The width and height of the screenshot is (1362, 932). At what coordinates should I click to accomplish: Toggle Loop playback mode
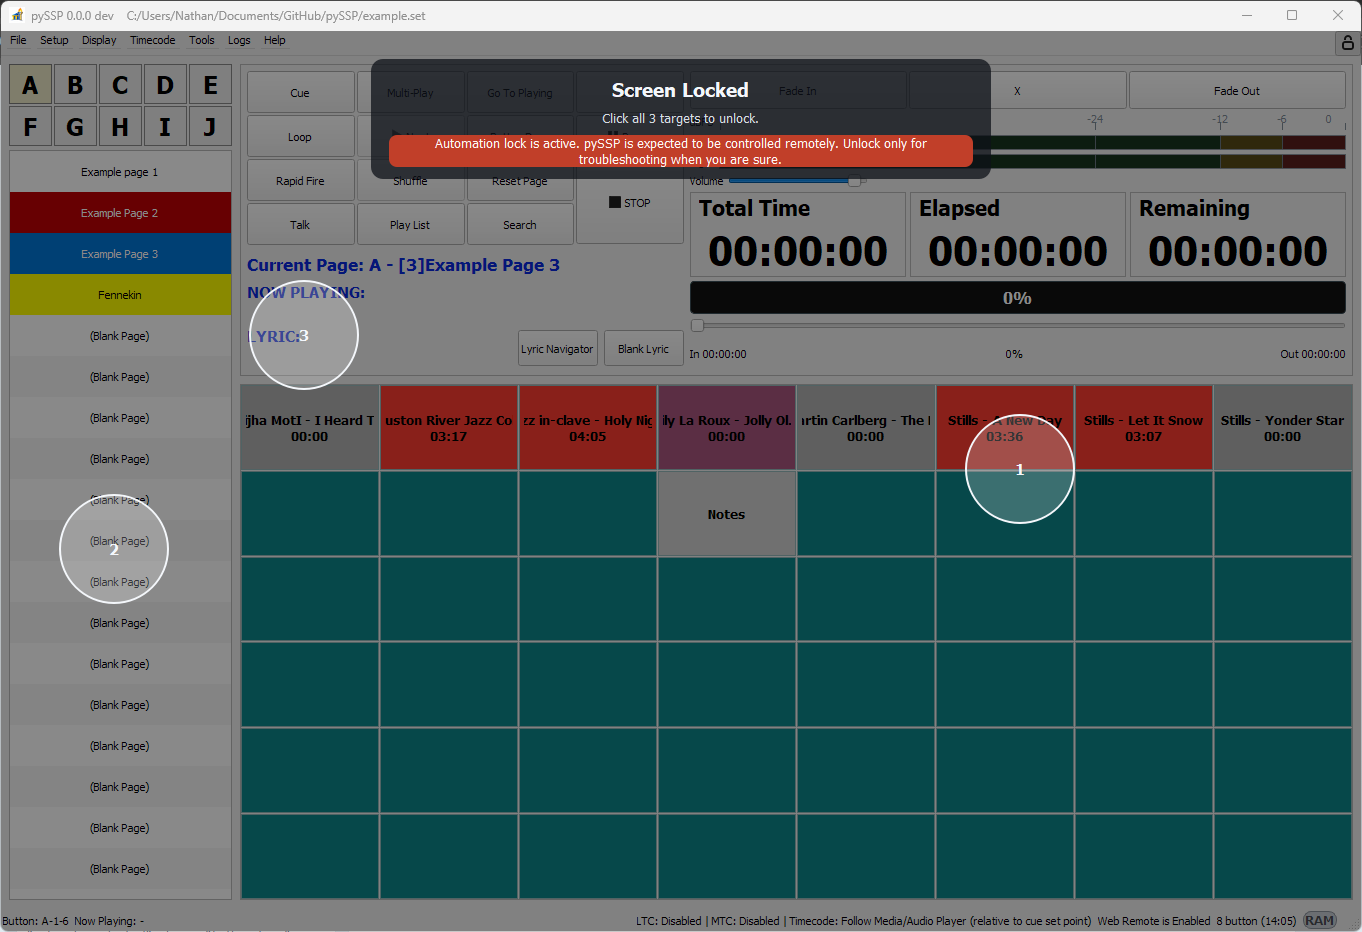pyautogui.click(x=300, y=136)
